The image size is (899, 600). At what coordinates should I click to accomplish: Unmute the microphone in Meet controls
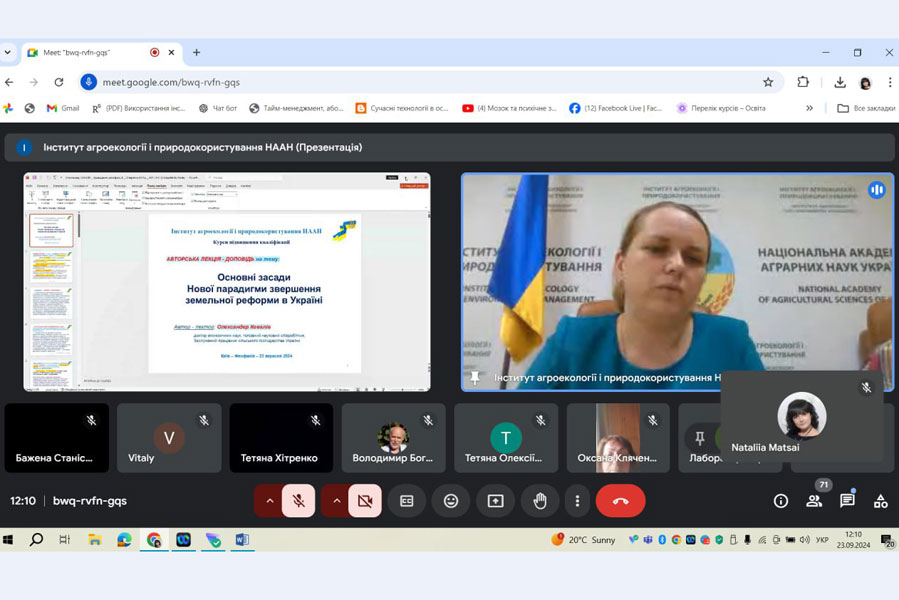(x=298, y=501)
